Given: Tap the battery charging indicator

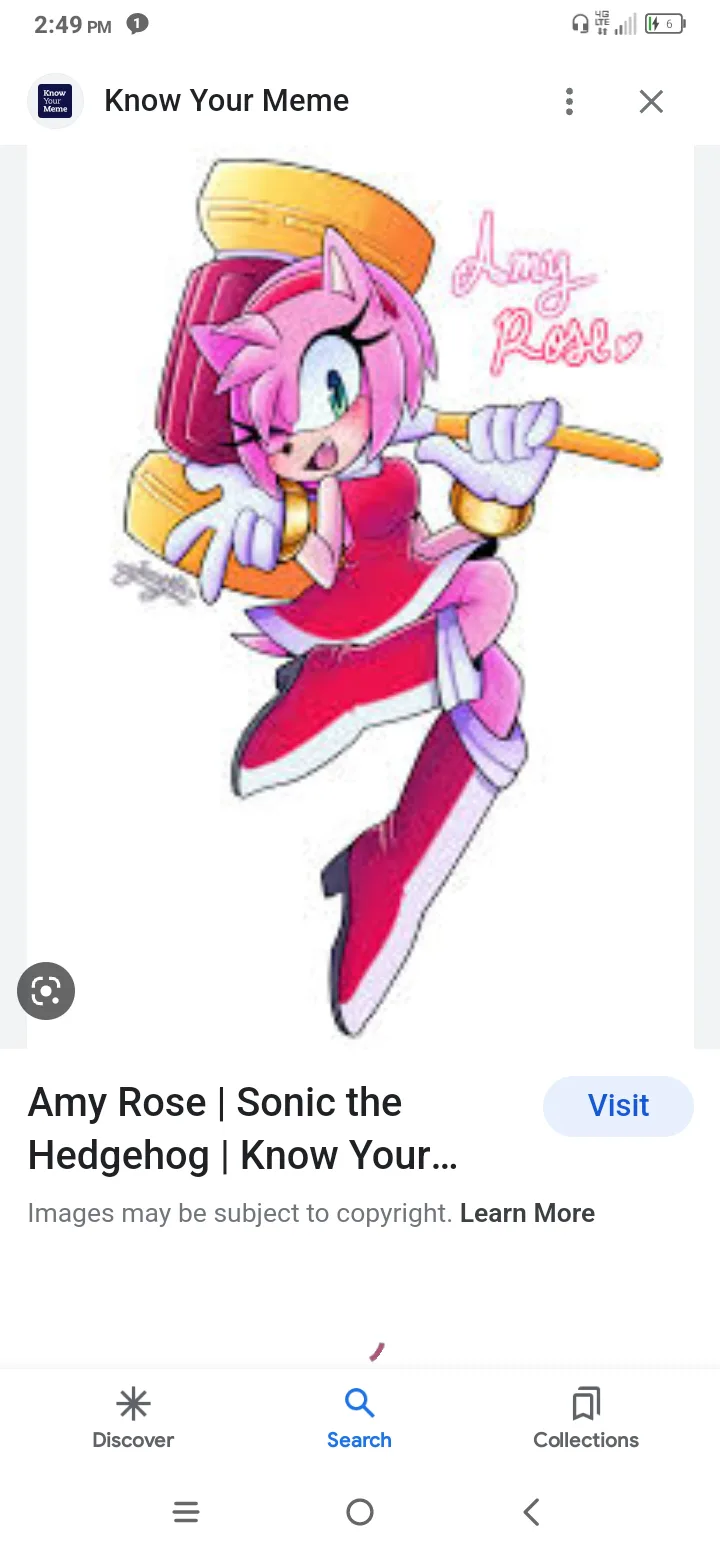Looking at the screenshot, I should tap(665, 24).
